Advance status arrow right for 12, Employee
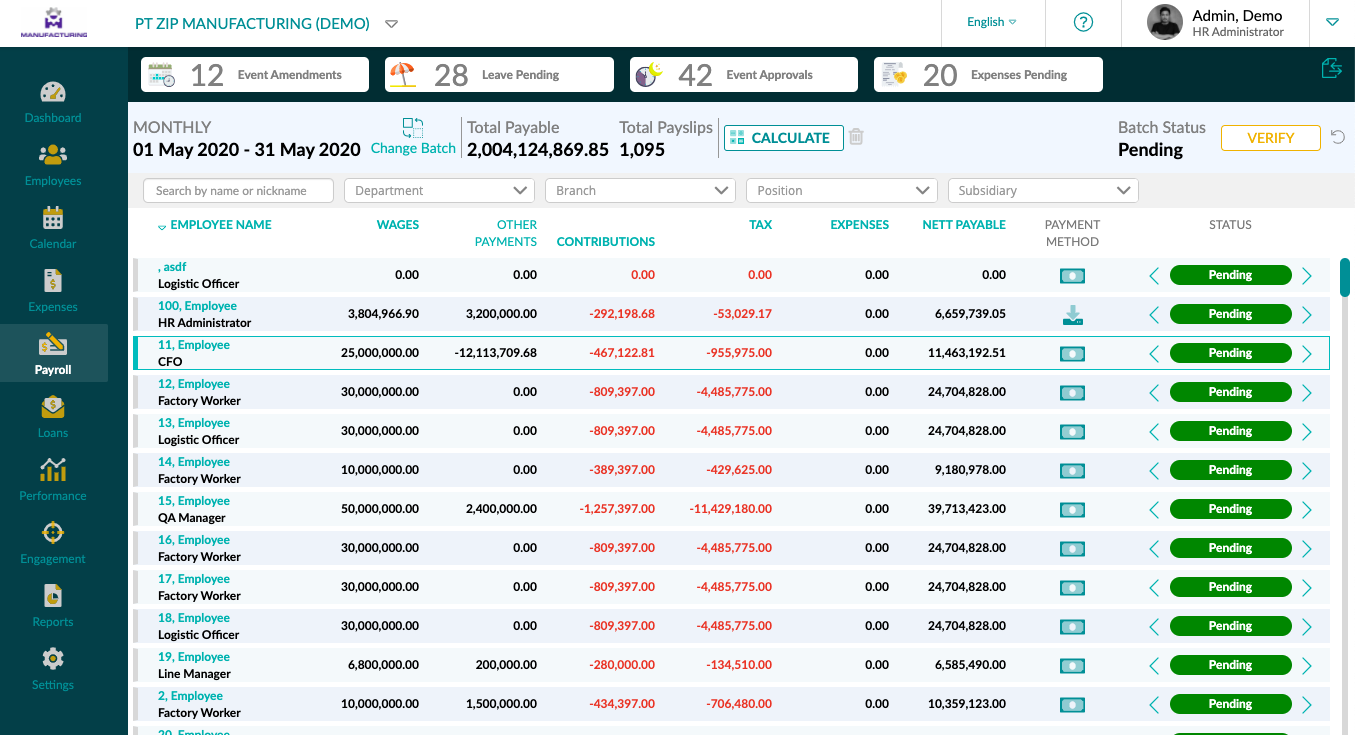 coord(1307,393)
